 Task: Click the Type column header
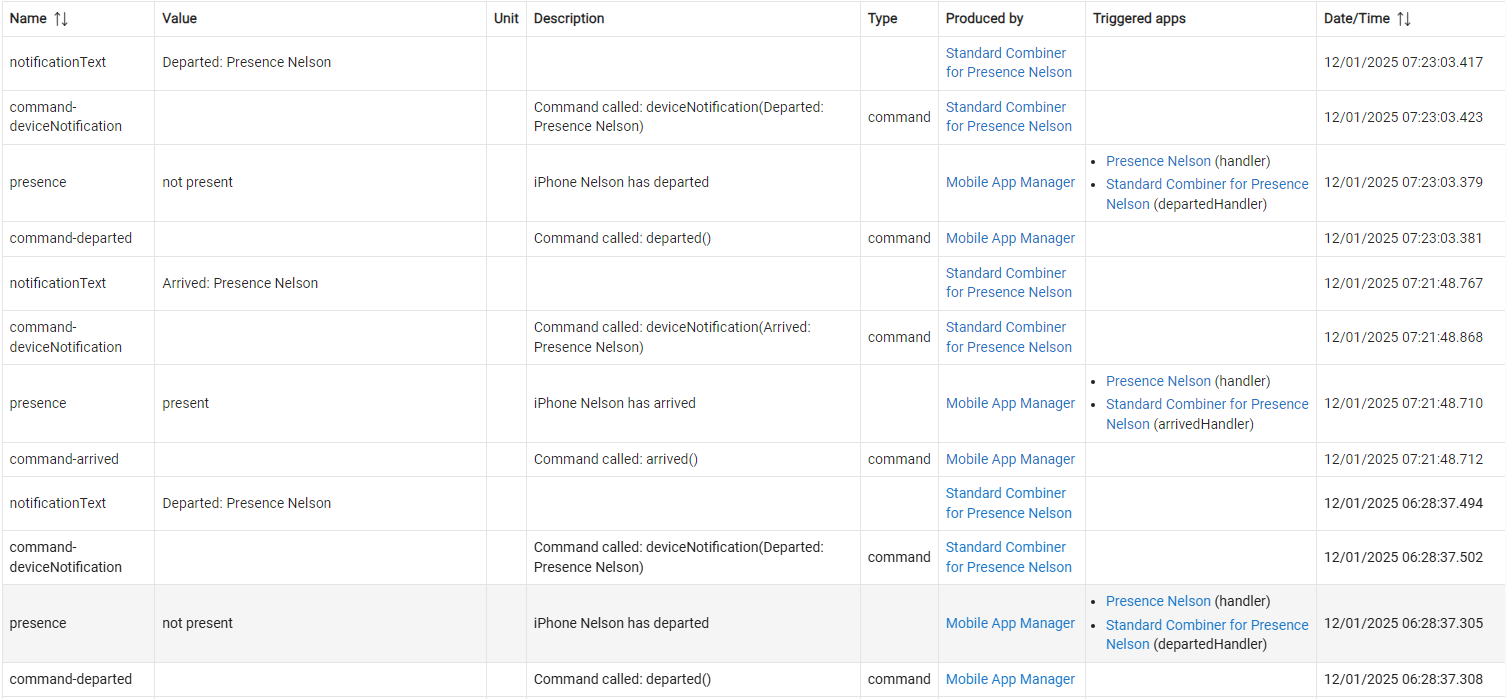point(882,19)
